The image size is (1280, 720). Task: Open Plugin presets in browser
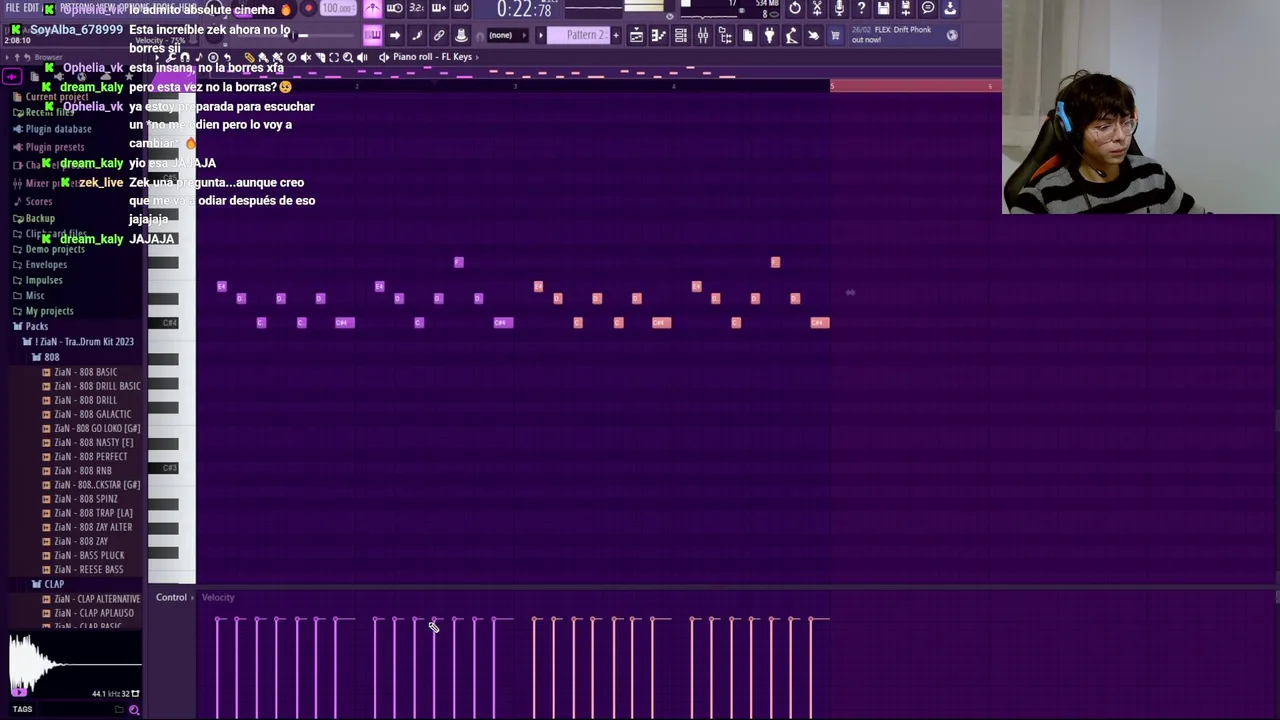[x=55, y=147]
